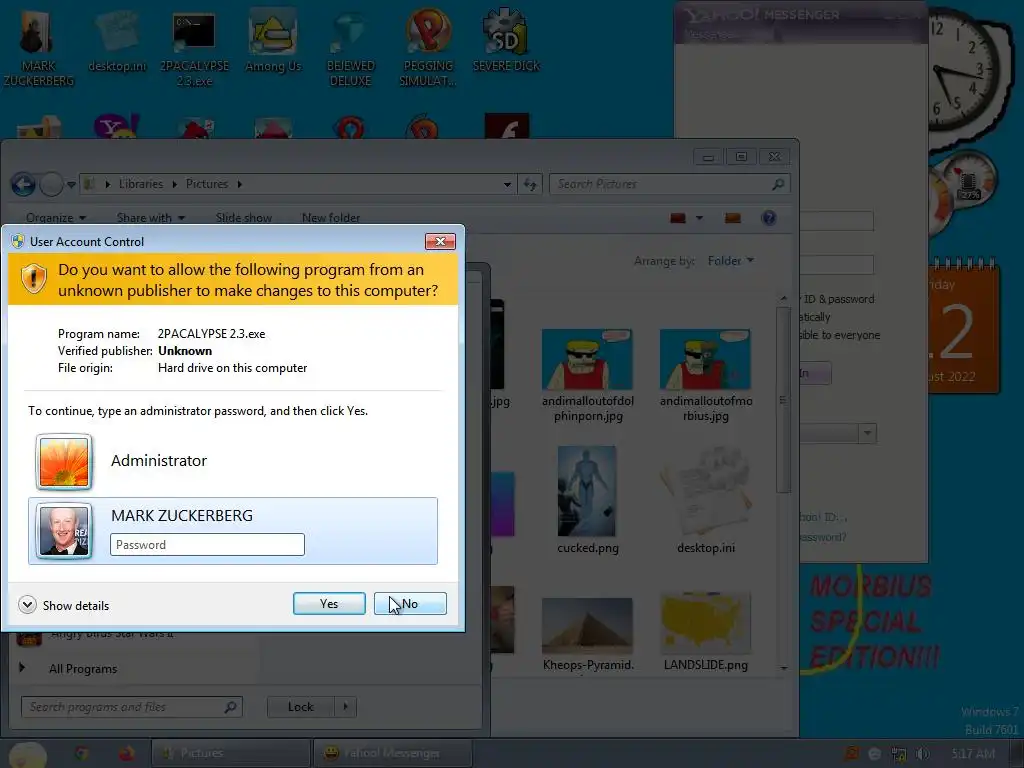This screenshot has width=1024, height=768.
Task: Click New folder in Explorer toolbar
Action: click(331, 218)
